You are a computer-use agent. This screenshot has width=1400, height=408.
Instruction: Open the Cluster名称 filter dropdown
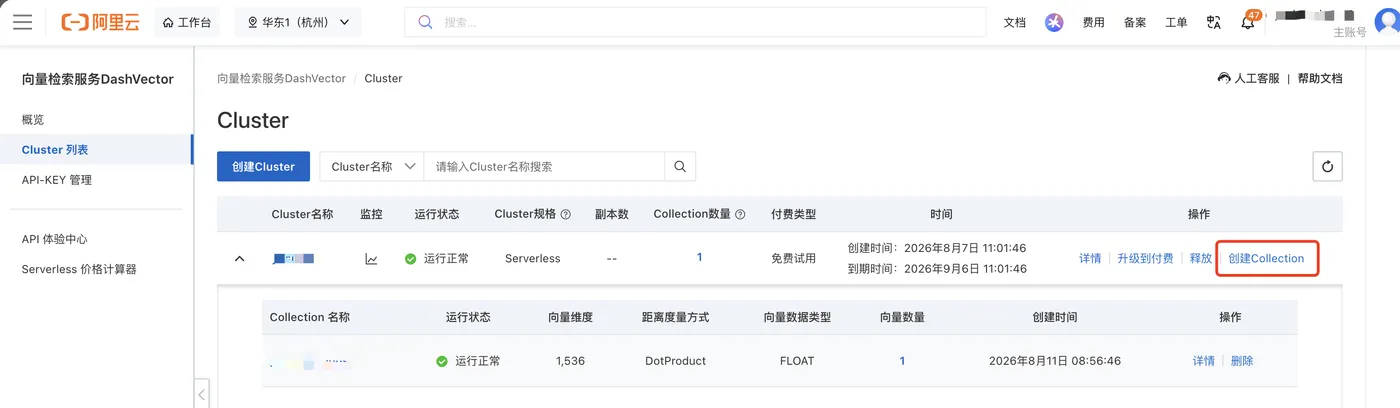(x=372, y=167)
